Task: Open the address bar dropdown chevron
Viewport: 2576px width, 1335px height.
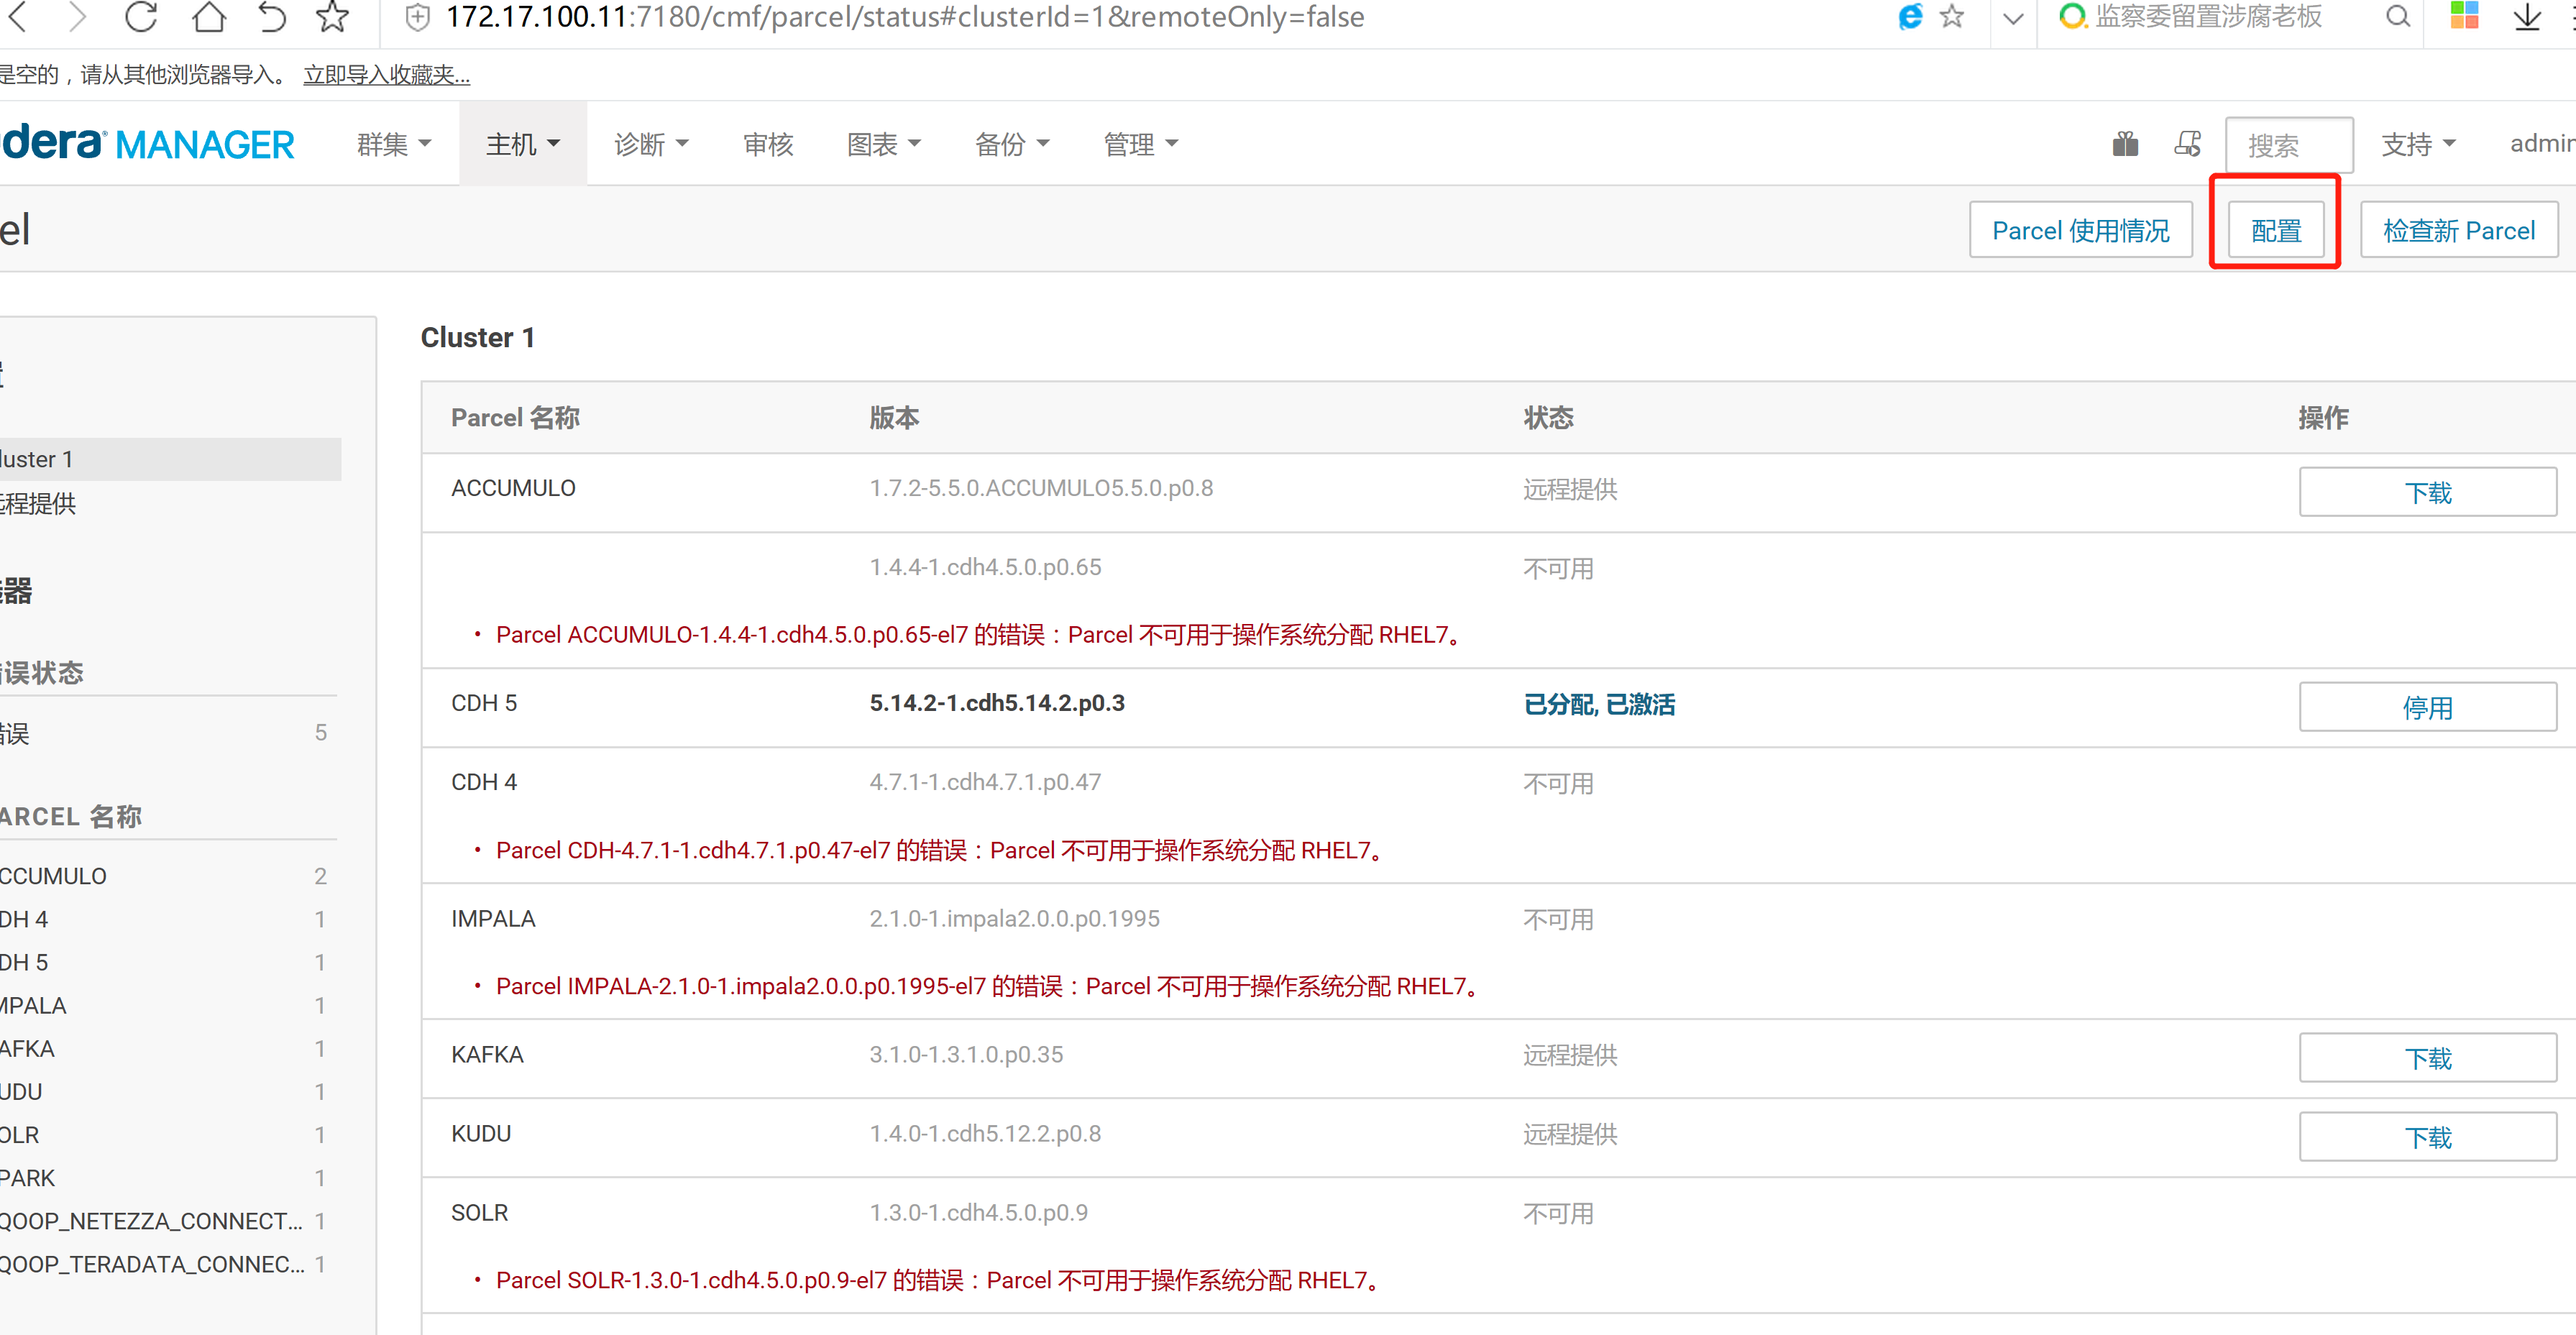Action: click(2013, 18)
